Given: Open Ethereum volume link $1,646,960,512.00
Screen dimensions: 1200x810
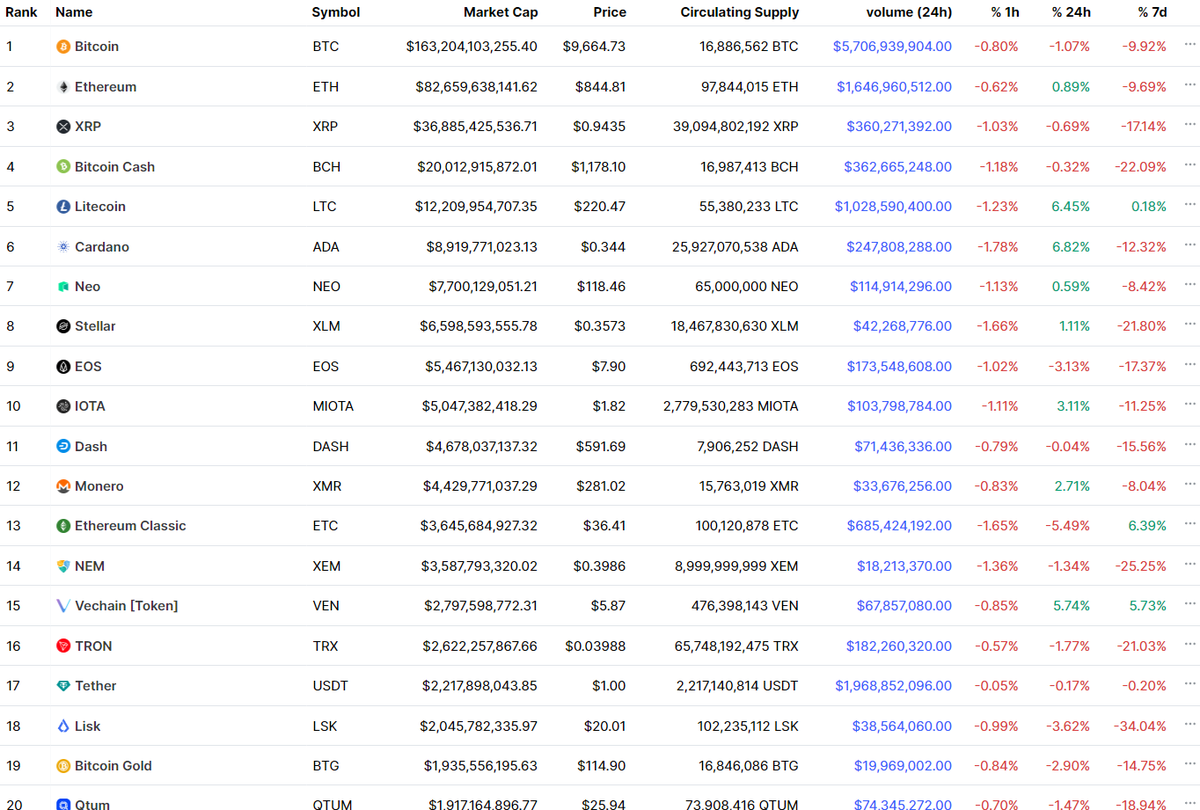Looking at the screenshot, I should click(x=894, y=87).
